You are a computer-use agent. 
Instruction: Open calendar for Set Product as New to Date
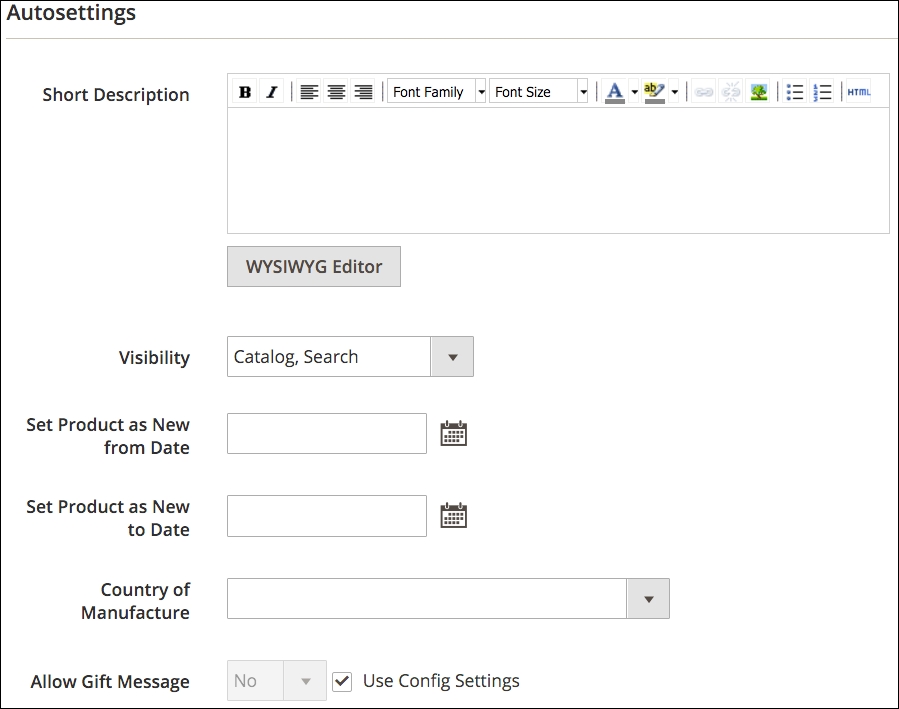pos(453,514)
